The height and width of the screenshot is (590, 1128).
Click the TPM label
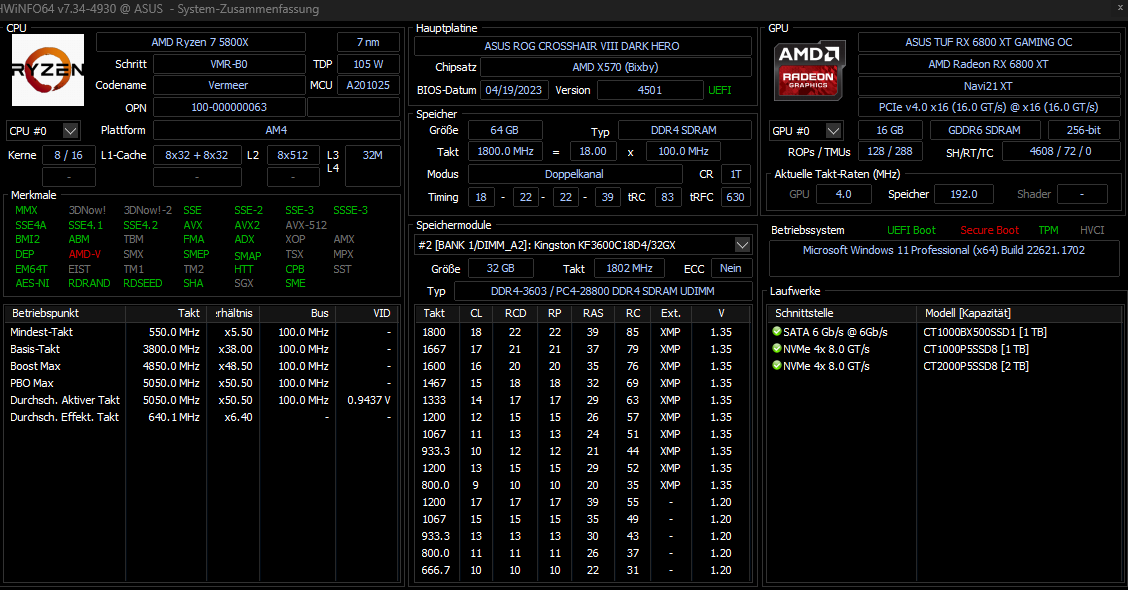click(x=1048, y=230)
